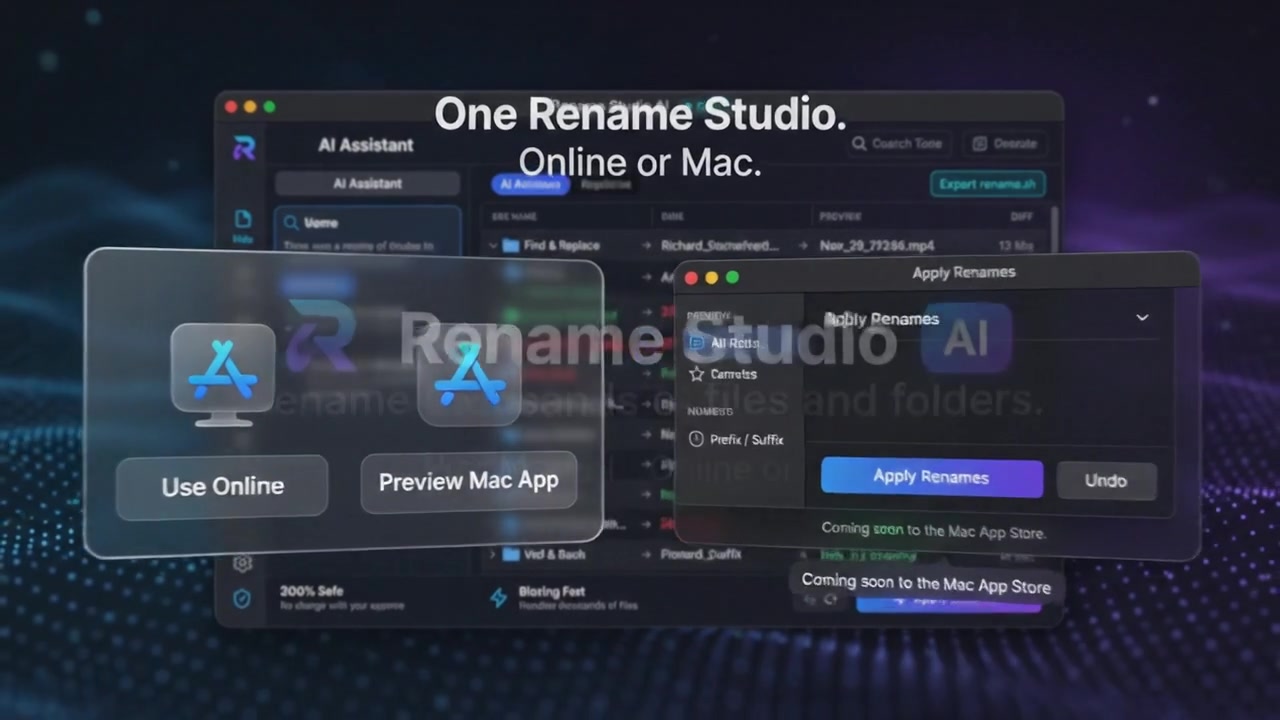This screenshot has height=720, width=1280.
Task: Select the AI Assistant segment in the left panel
Action: [368, 184]
